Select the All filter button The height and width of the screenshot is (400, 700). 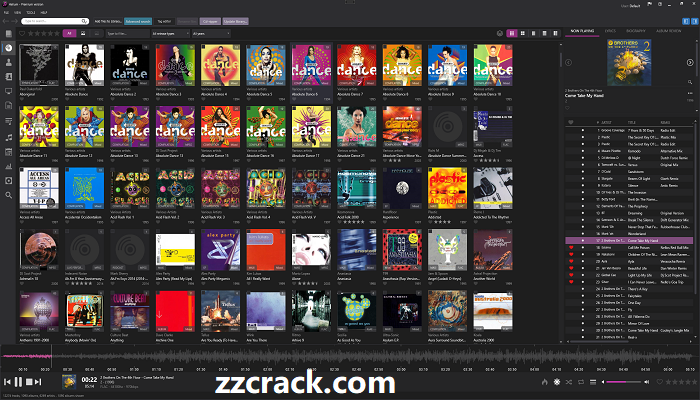click(x=69, y=33)
